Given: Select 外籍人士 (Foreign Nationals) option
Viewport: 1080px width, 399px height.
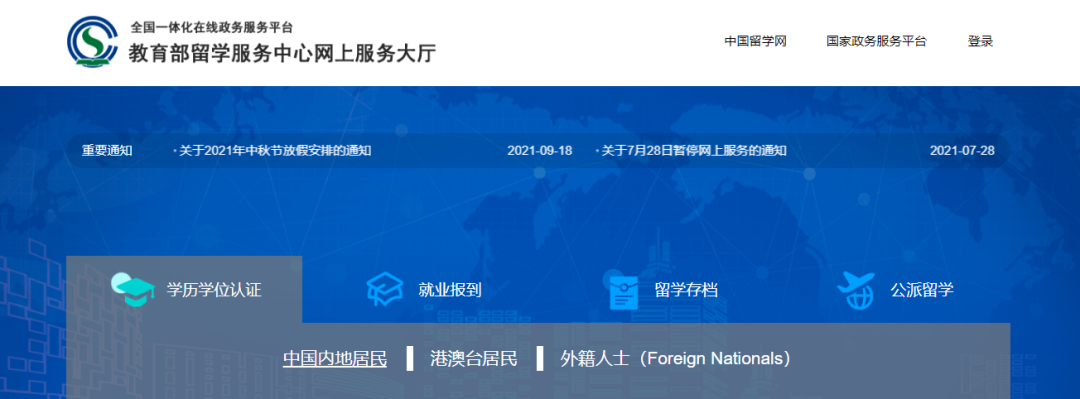Looking at the screenshot, I should (x=676, y=359).
